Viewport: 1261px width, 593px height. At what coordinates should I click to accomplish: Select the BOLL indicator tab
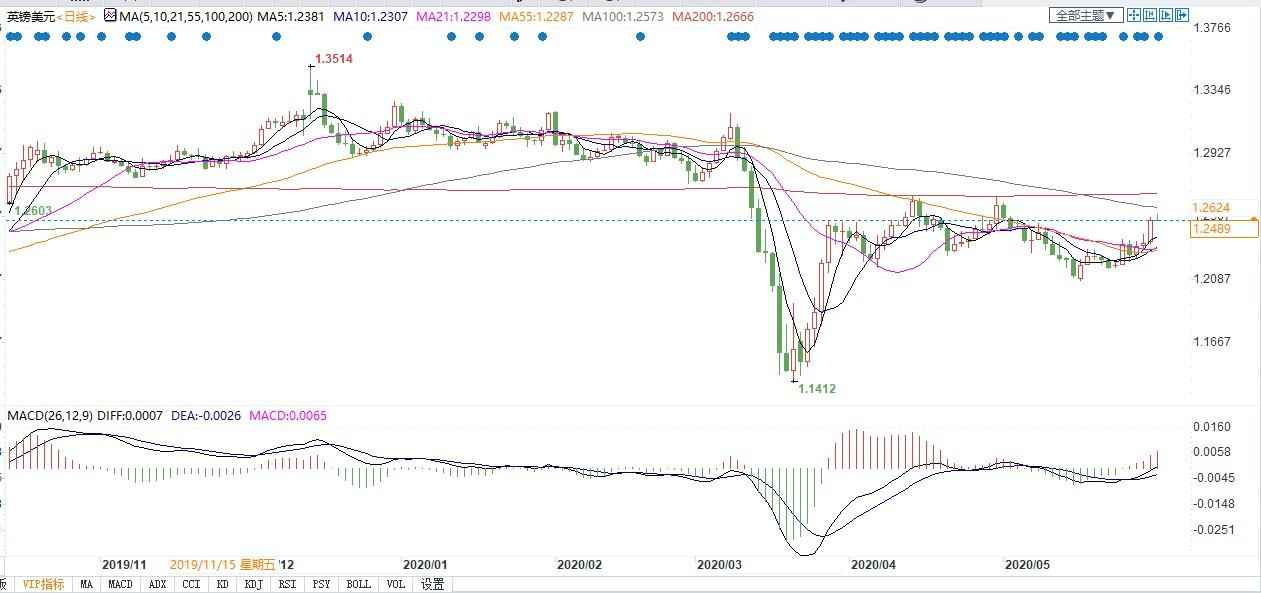(x=358, y=584)
